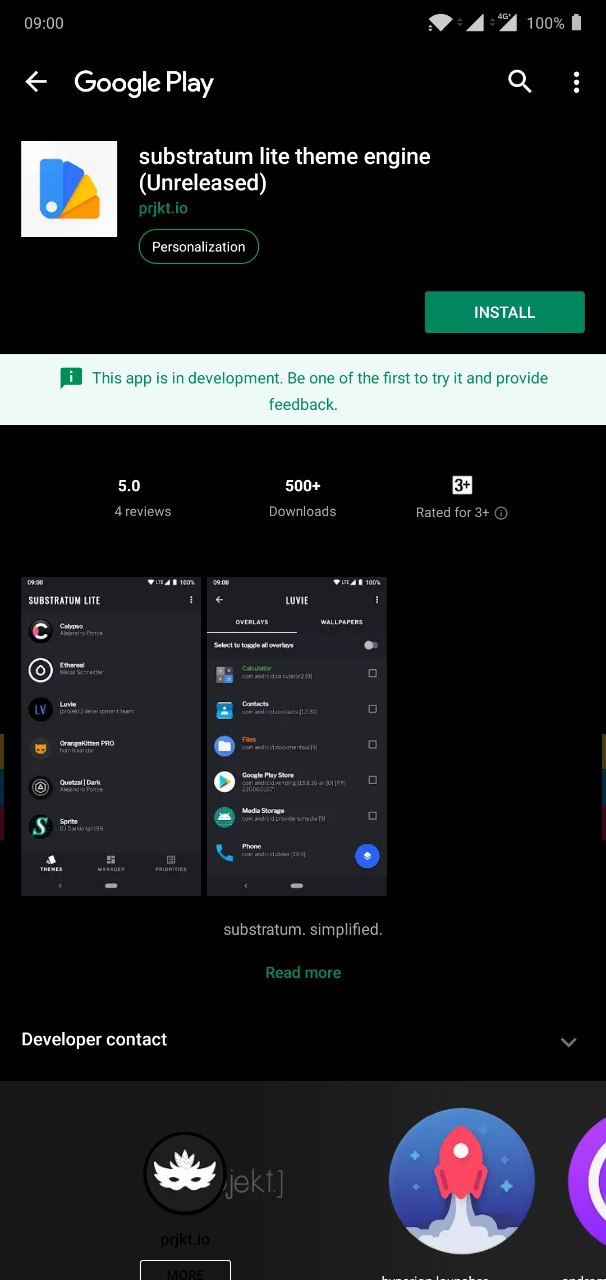The height and width of the screenshot is (1280, 606).
Task: Open the rocket hyperion launcher icon
Action: click(x=462, y=1182)
